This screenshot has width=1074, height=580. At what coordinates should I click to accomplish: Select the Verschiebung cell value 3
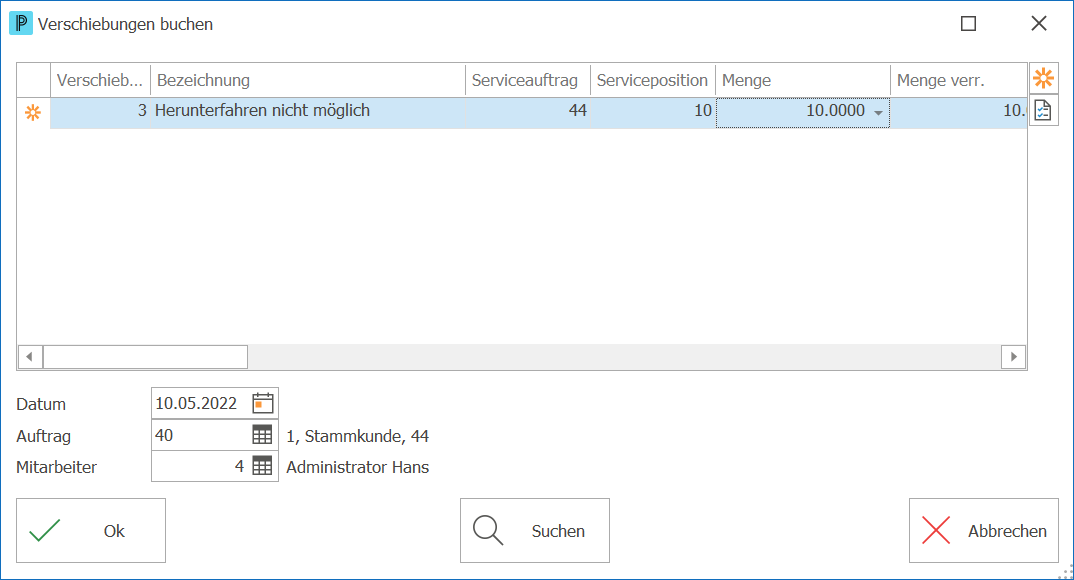(100, 111)
